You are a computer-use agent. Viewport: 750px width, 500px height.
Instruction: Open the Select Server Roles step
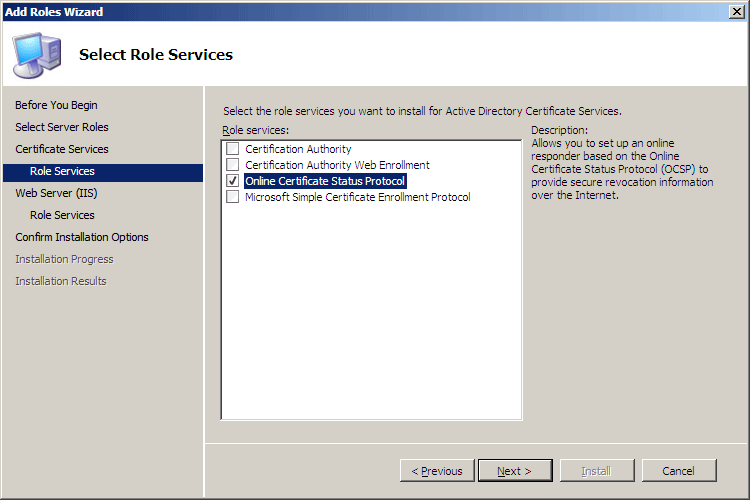pos(62,127)
